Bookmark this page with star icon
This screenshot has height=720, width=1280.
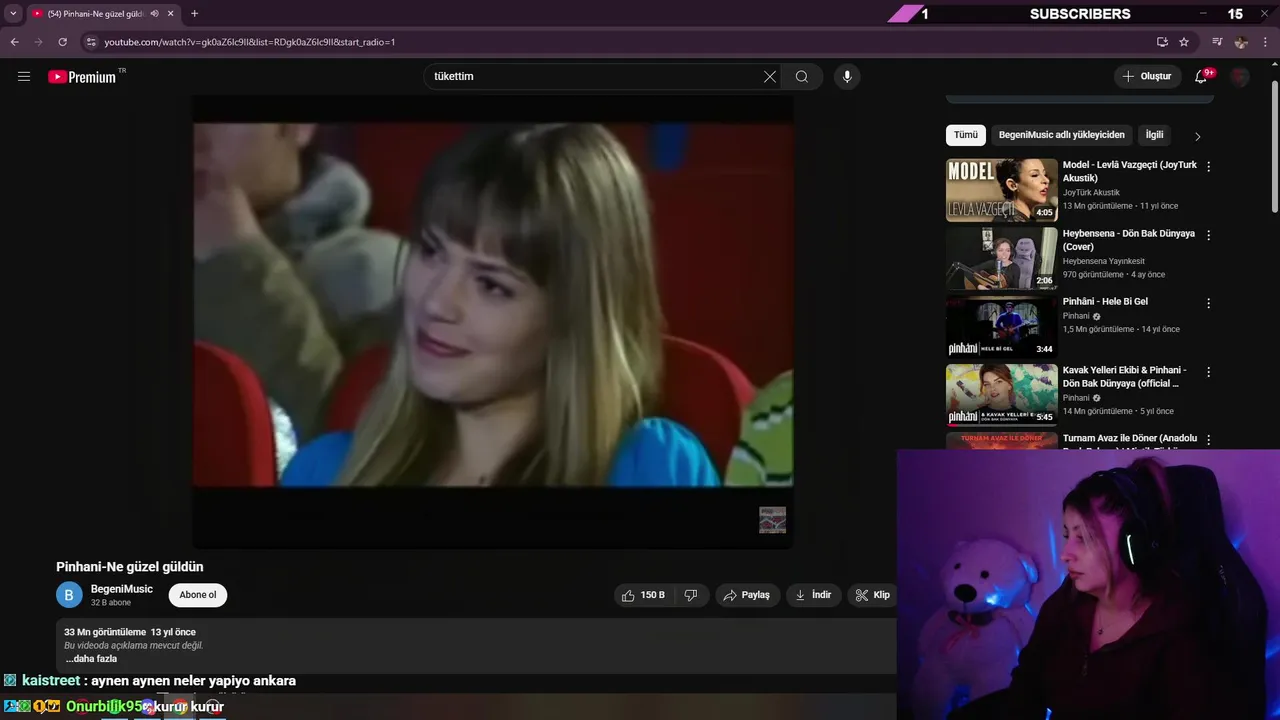[x=1184, y=42]
